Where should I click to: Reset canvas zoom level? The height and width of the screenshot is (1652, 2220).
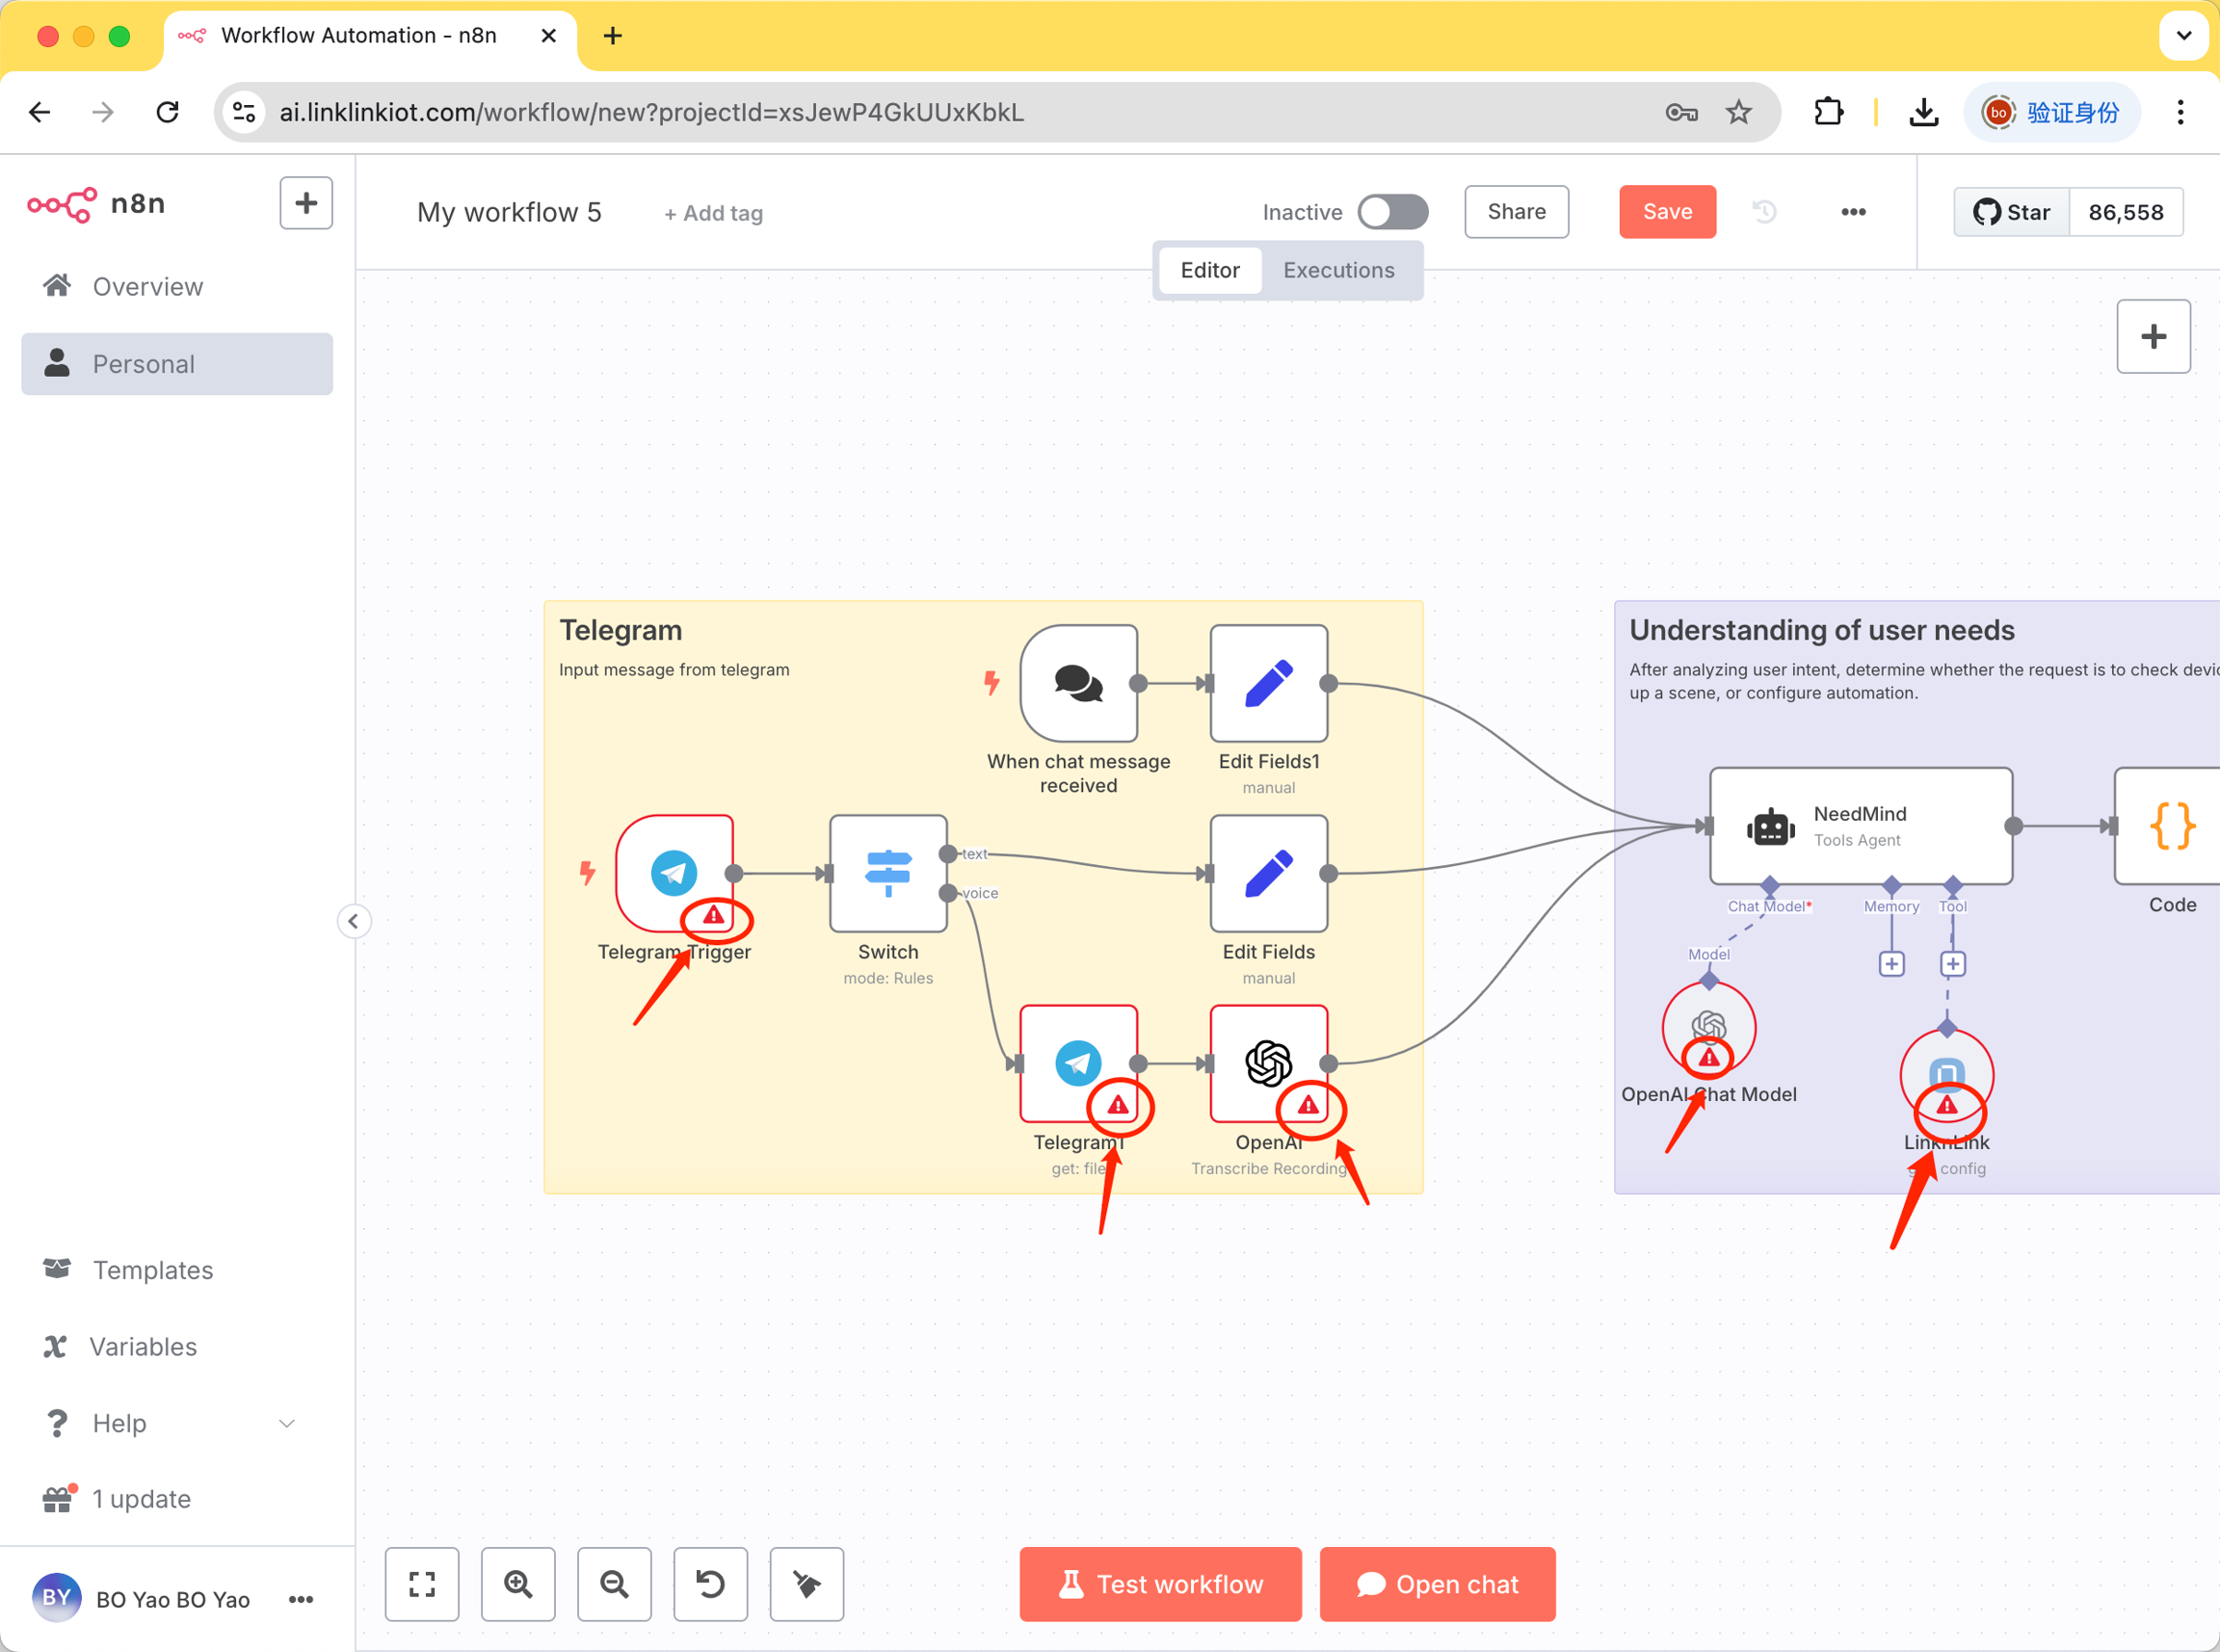[x=710, y=1583]
